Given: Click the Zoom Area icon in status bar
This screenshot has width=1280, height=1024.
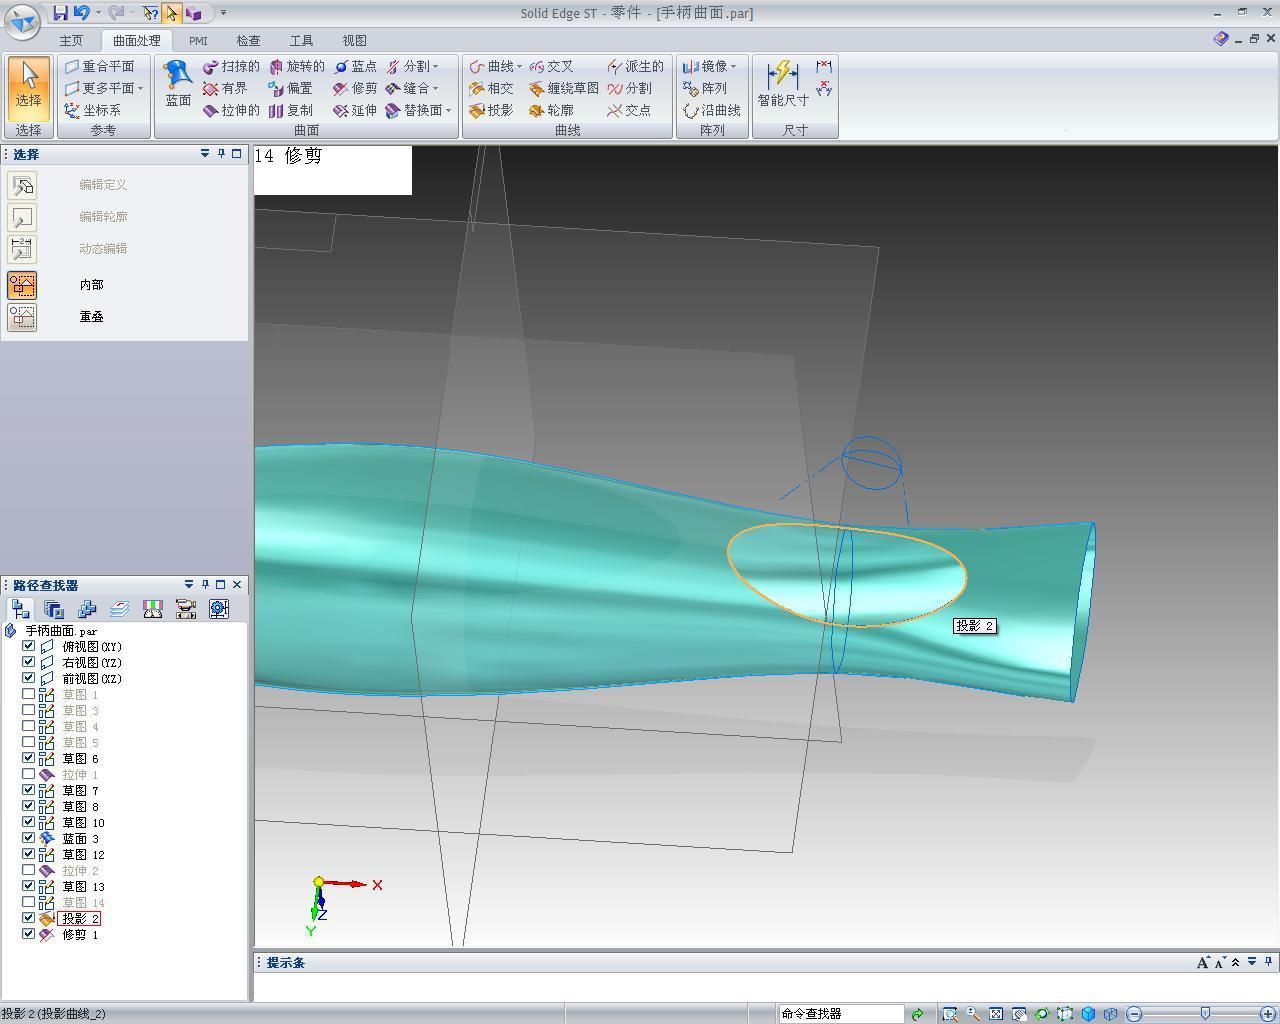Looking at the screenshot, I should [949, 1014].
